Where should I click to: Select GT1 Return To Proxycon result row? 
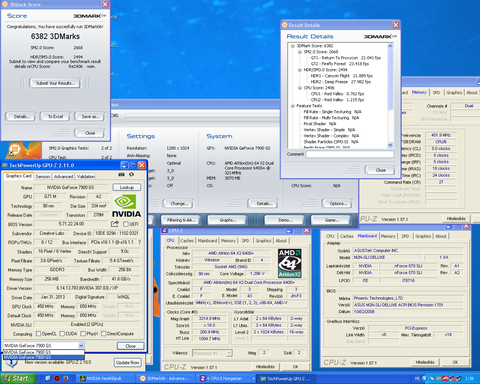346,58
